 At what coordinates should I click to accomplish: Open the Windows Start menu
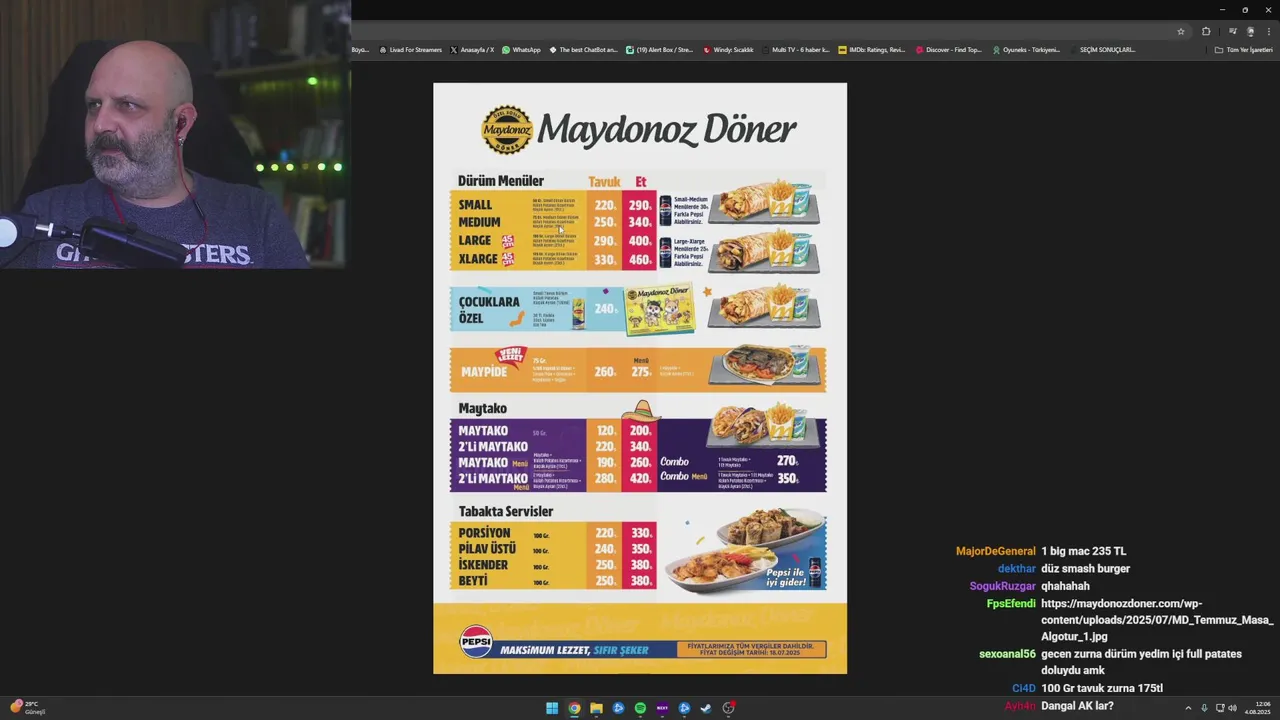click(552, 708)
